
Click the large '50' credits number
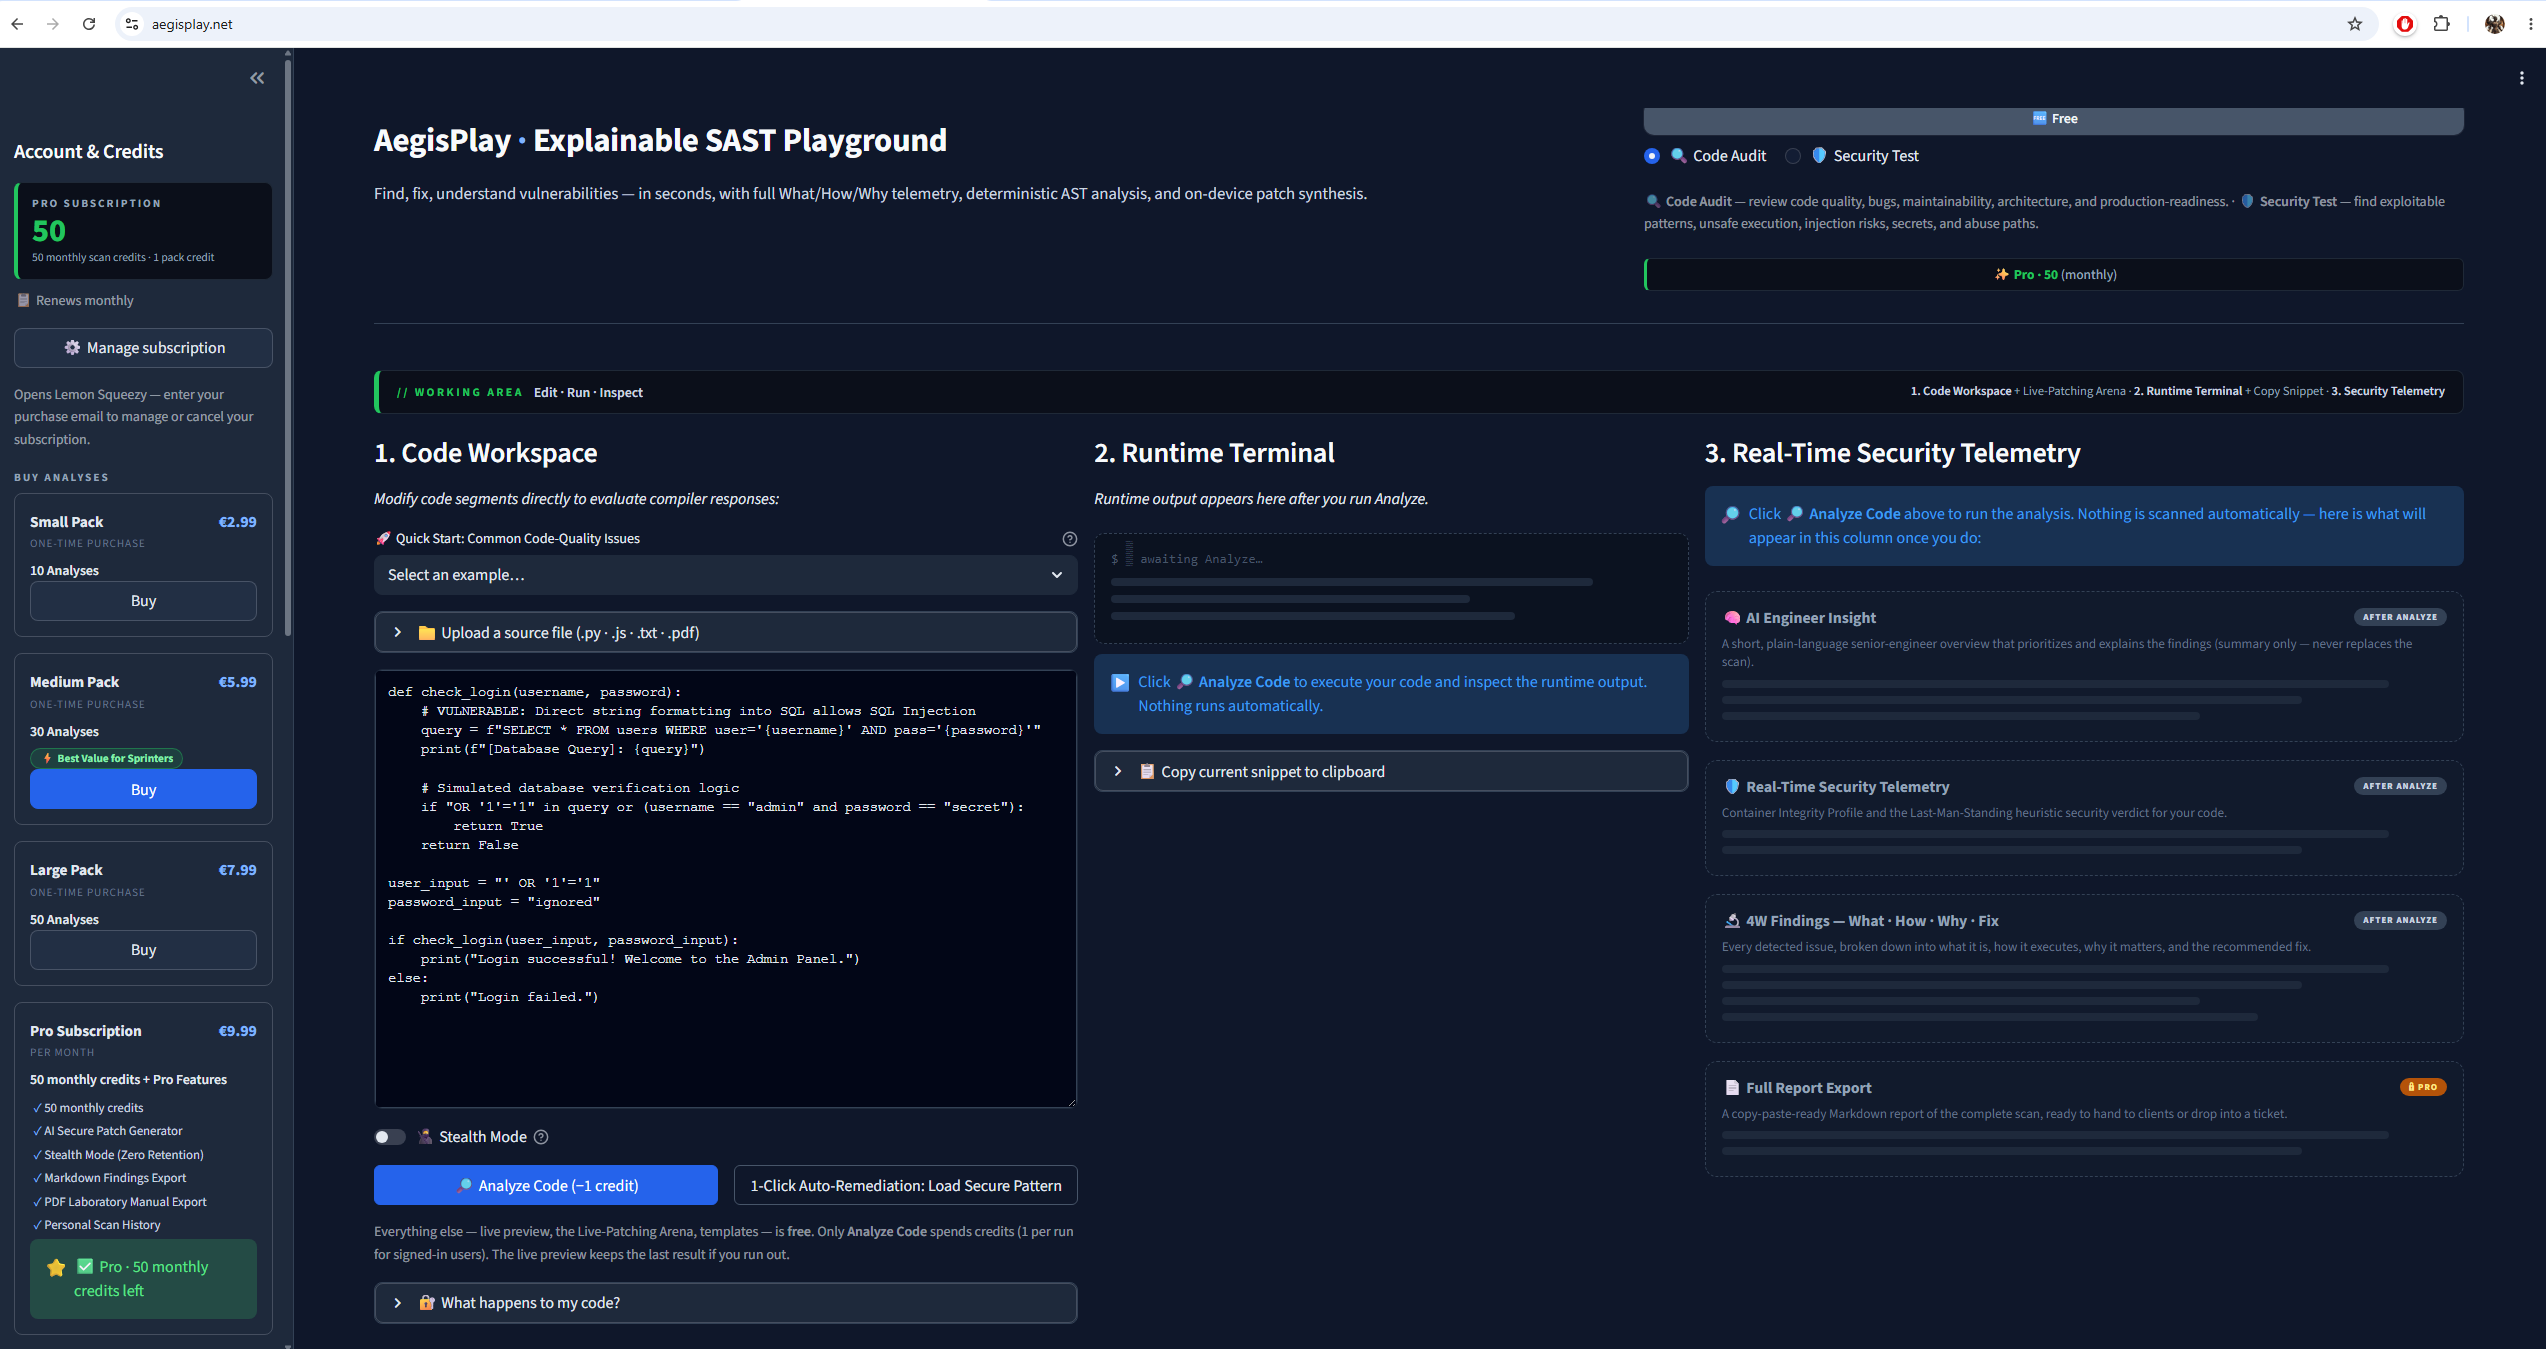click(x=49, y=231)
